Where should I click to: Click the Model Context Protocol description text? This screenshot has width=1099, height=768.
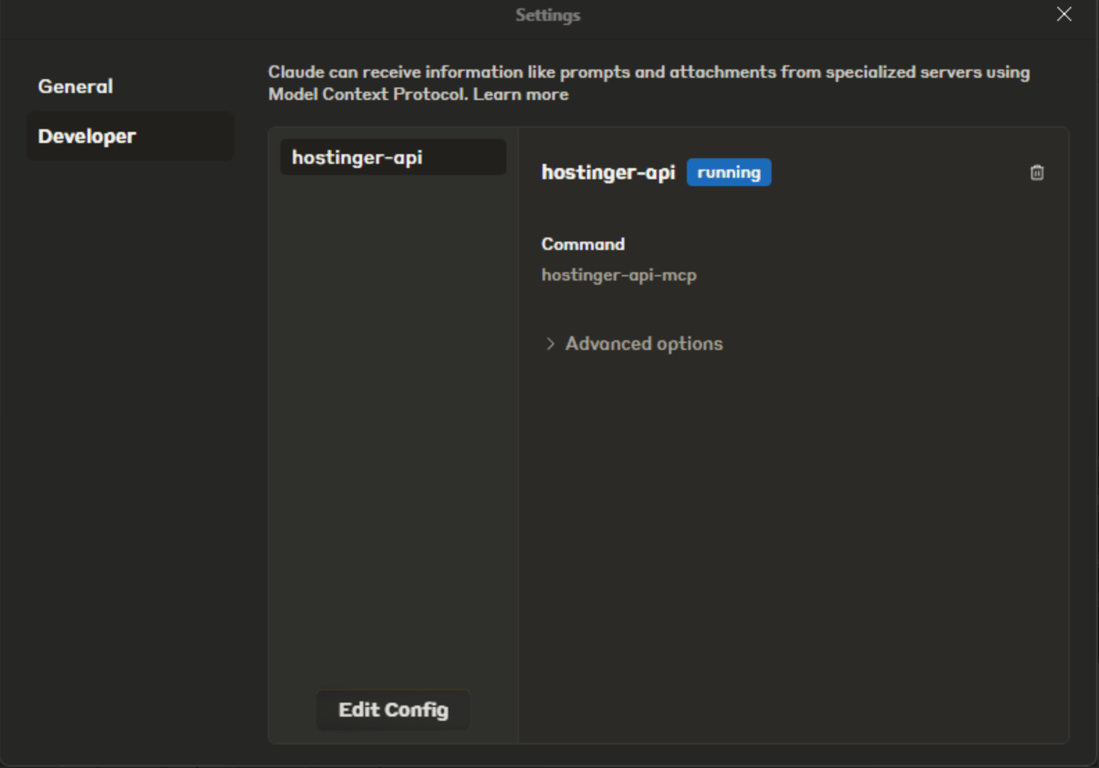[648, 72]
